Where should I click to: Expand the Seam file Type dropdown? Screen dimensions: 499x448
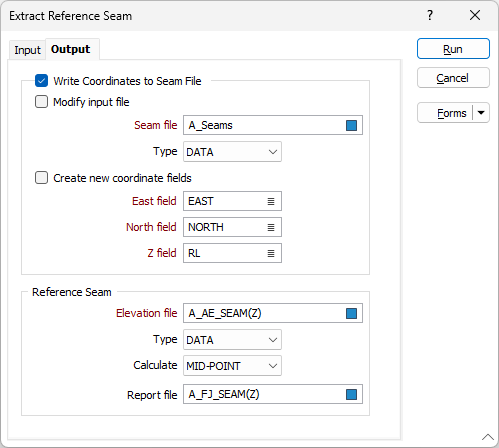point(232,152)
